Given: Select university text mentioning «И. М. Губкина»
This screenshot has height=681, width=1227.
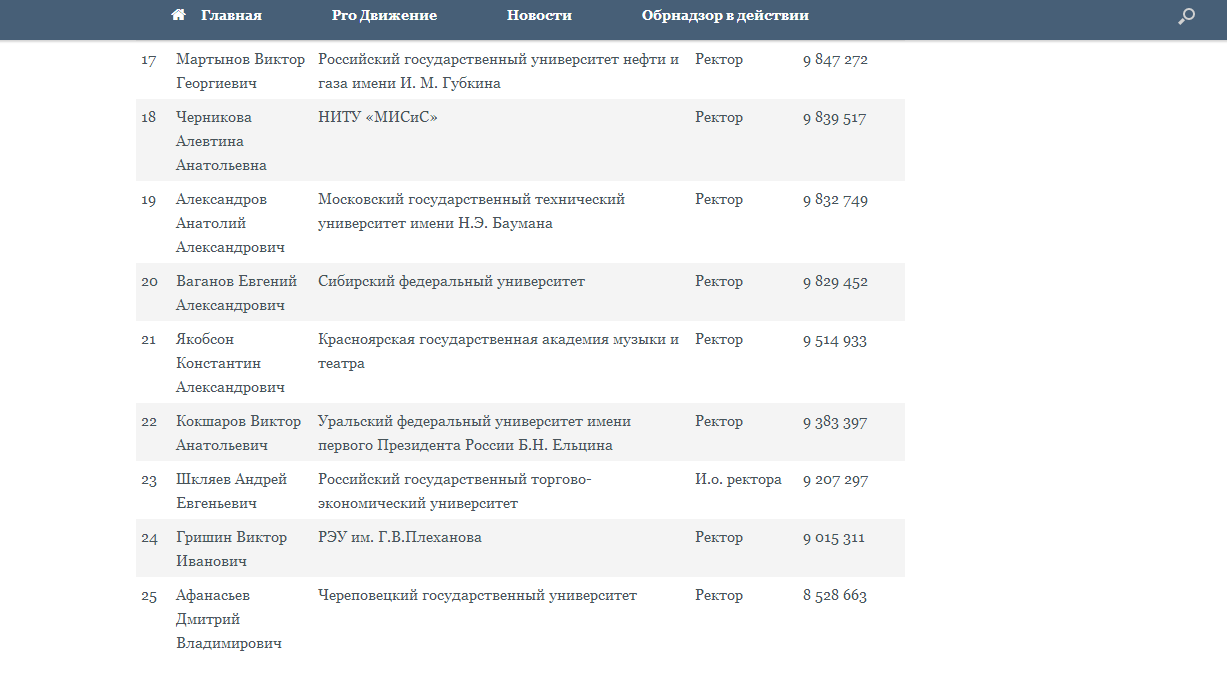Looking at the screenshot, I should point(499,71).
